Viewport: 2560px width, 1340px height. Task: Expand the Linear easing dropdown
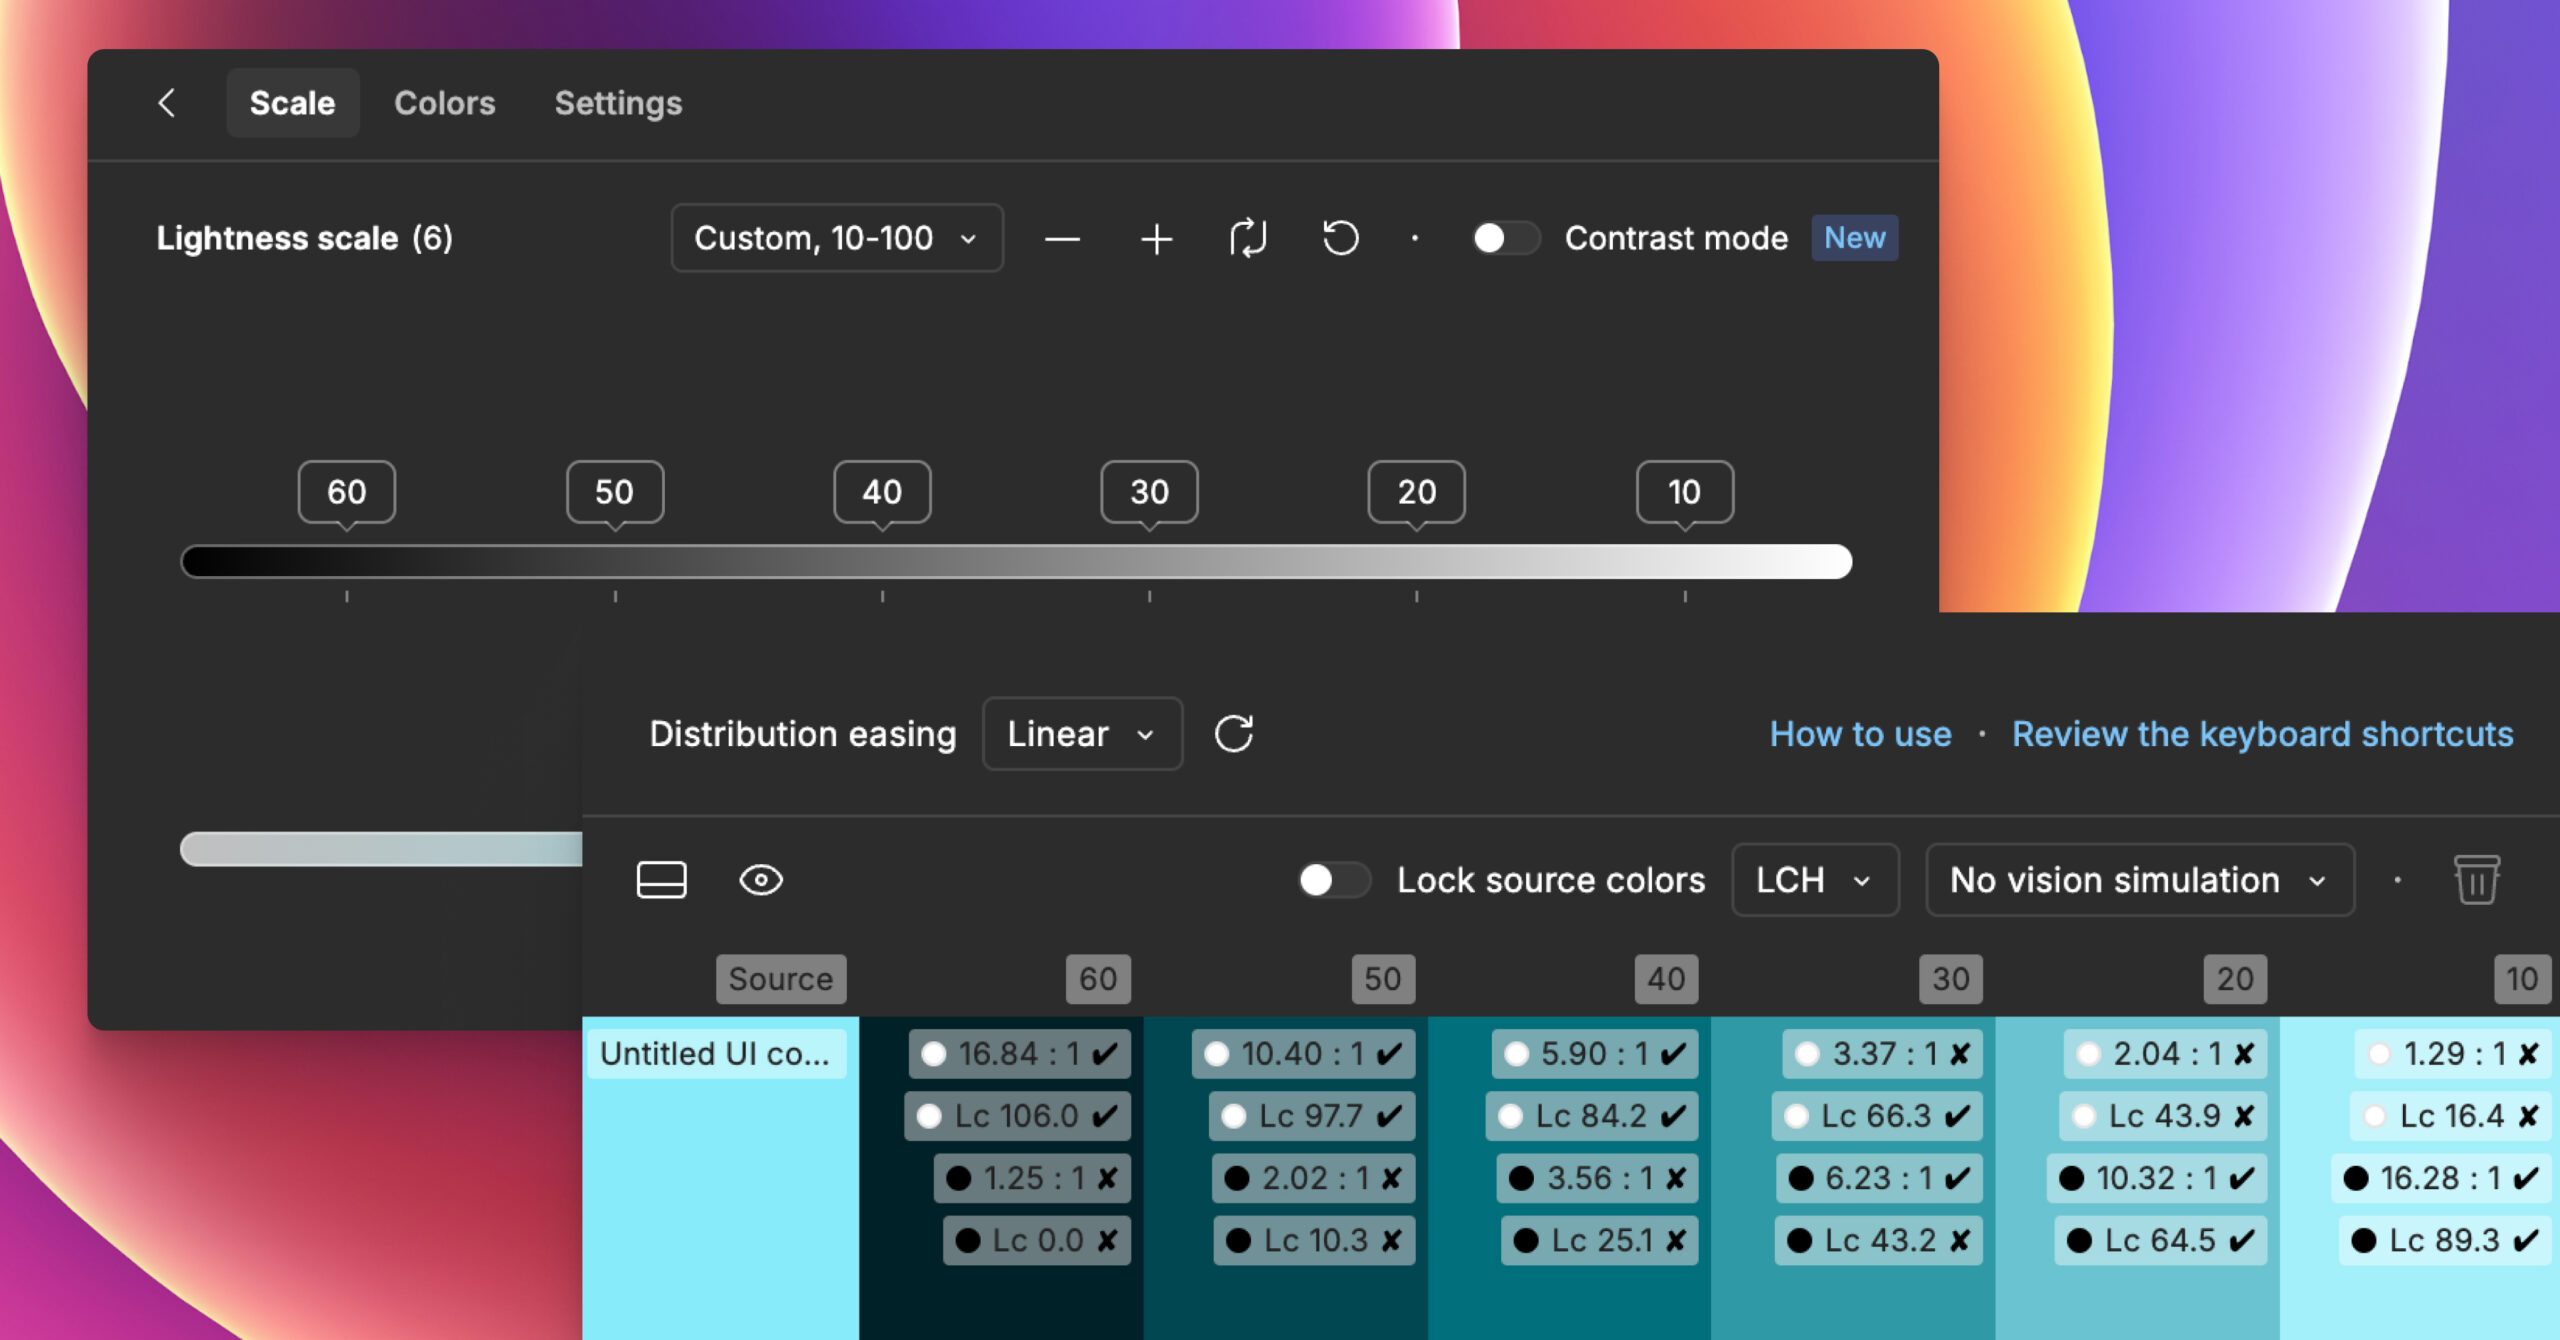[1082, 734]
